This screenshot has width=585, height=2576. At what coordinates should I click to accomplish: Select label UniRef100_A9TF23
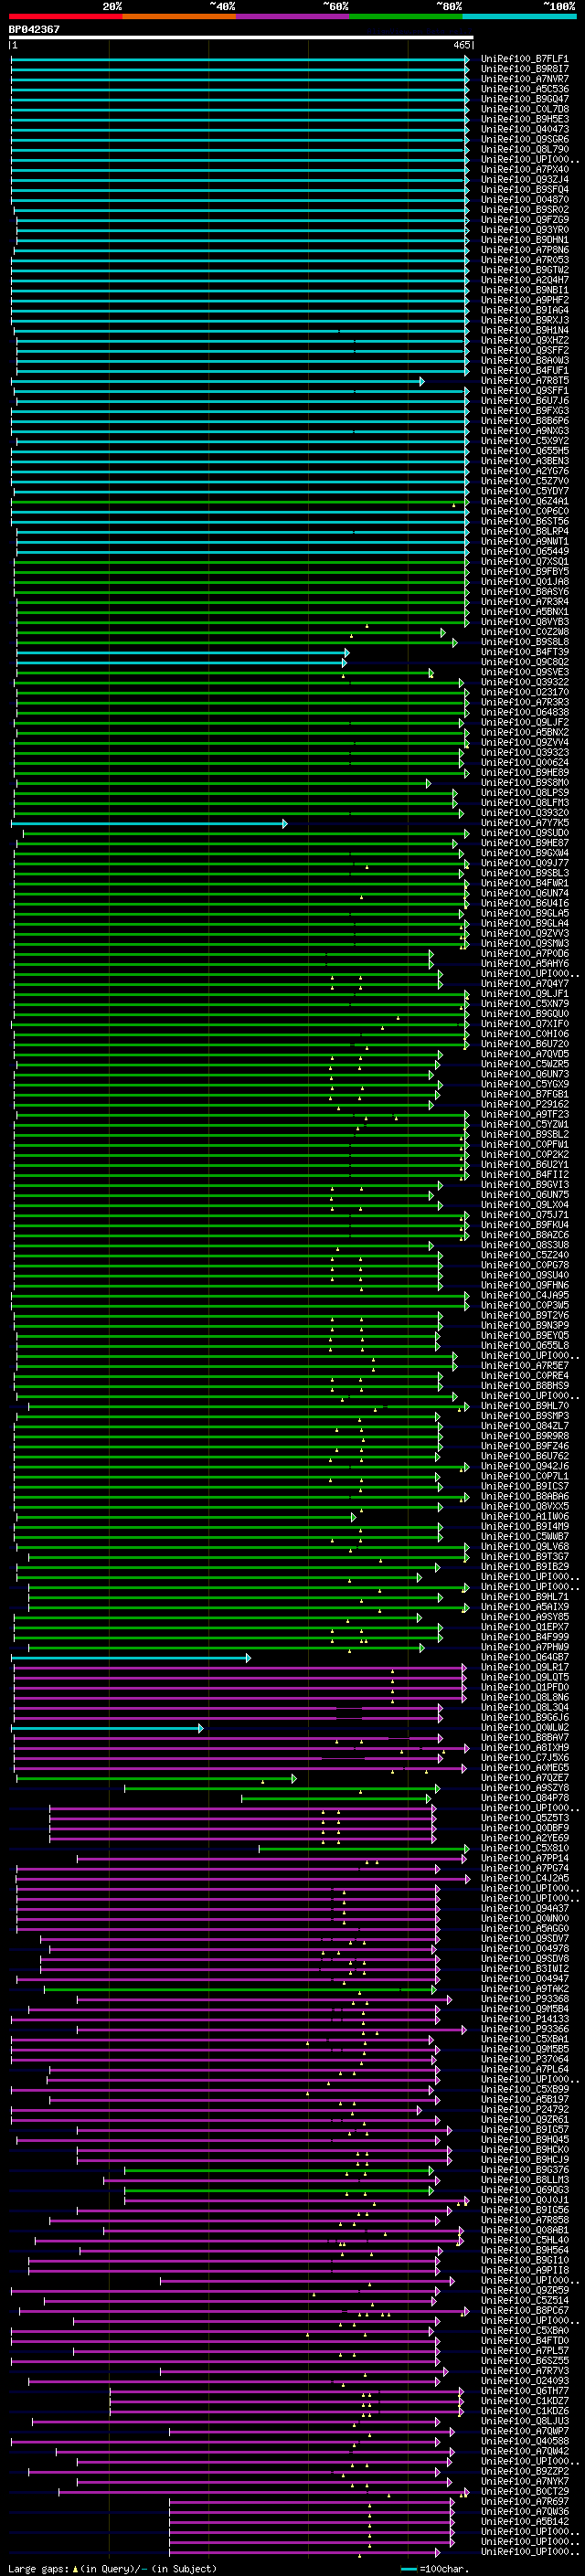(x=524, y=1114)
